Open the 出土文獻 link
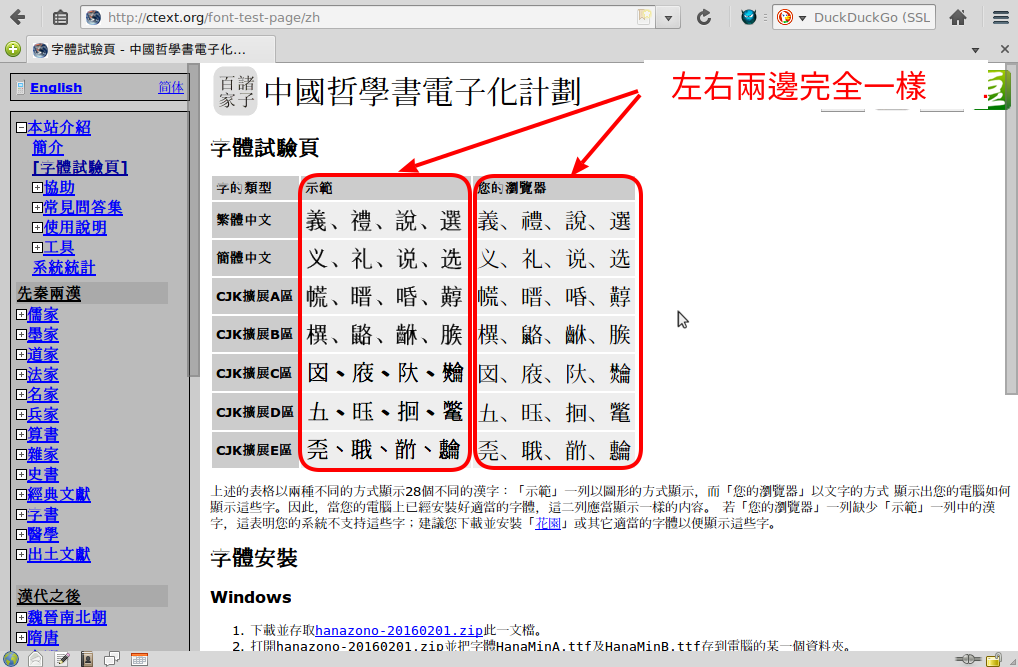 (59, 555)
